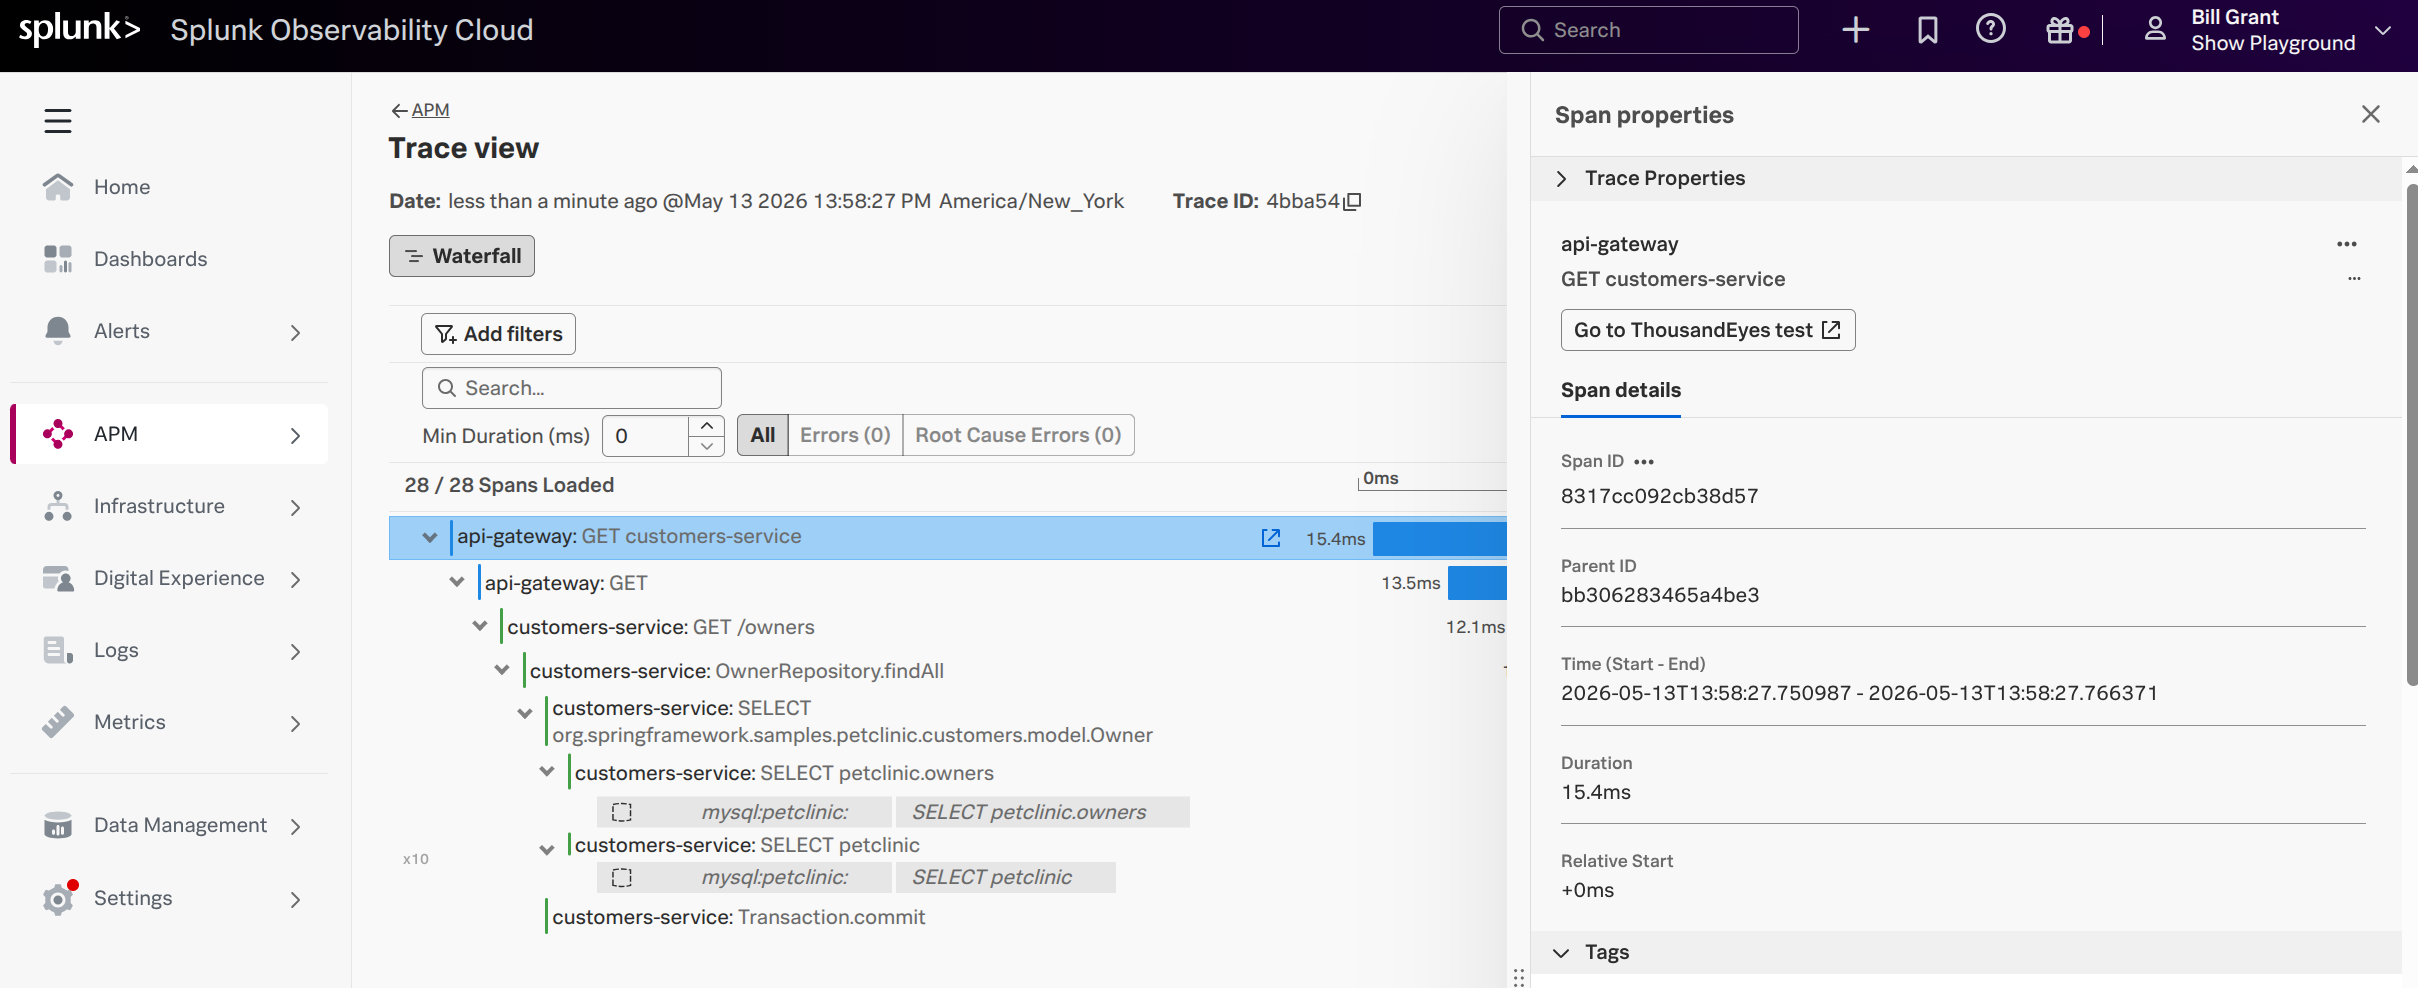2418x988 pixels.
Task: Open api-gateway service more options menu
Action: coord(2346,244)
